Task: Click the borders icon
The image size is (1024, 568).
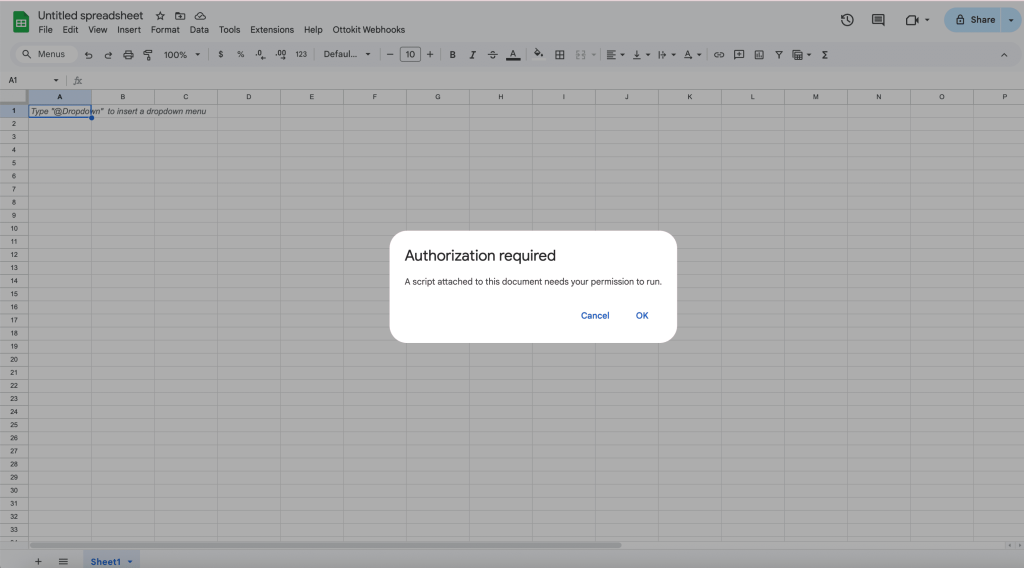Action: click(x=560, y=55)
